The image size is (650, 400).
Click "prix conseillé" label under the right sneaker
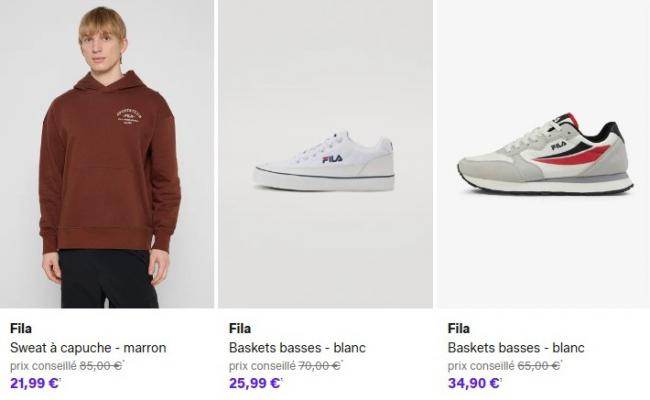click(x=480, y=365)
